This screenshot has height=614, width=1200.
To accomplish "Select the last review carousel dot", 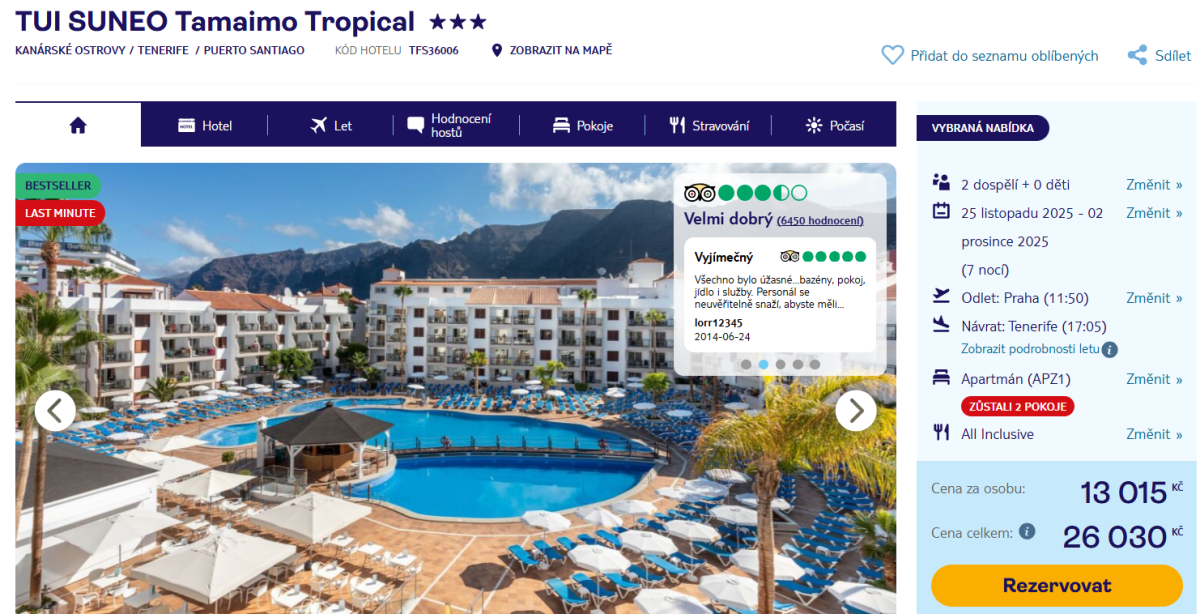I will [x=814, y=364].
